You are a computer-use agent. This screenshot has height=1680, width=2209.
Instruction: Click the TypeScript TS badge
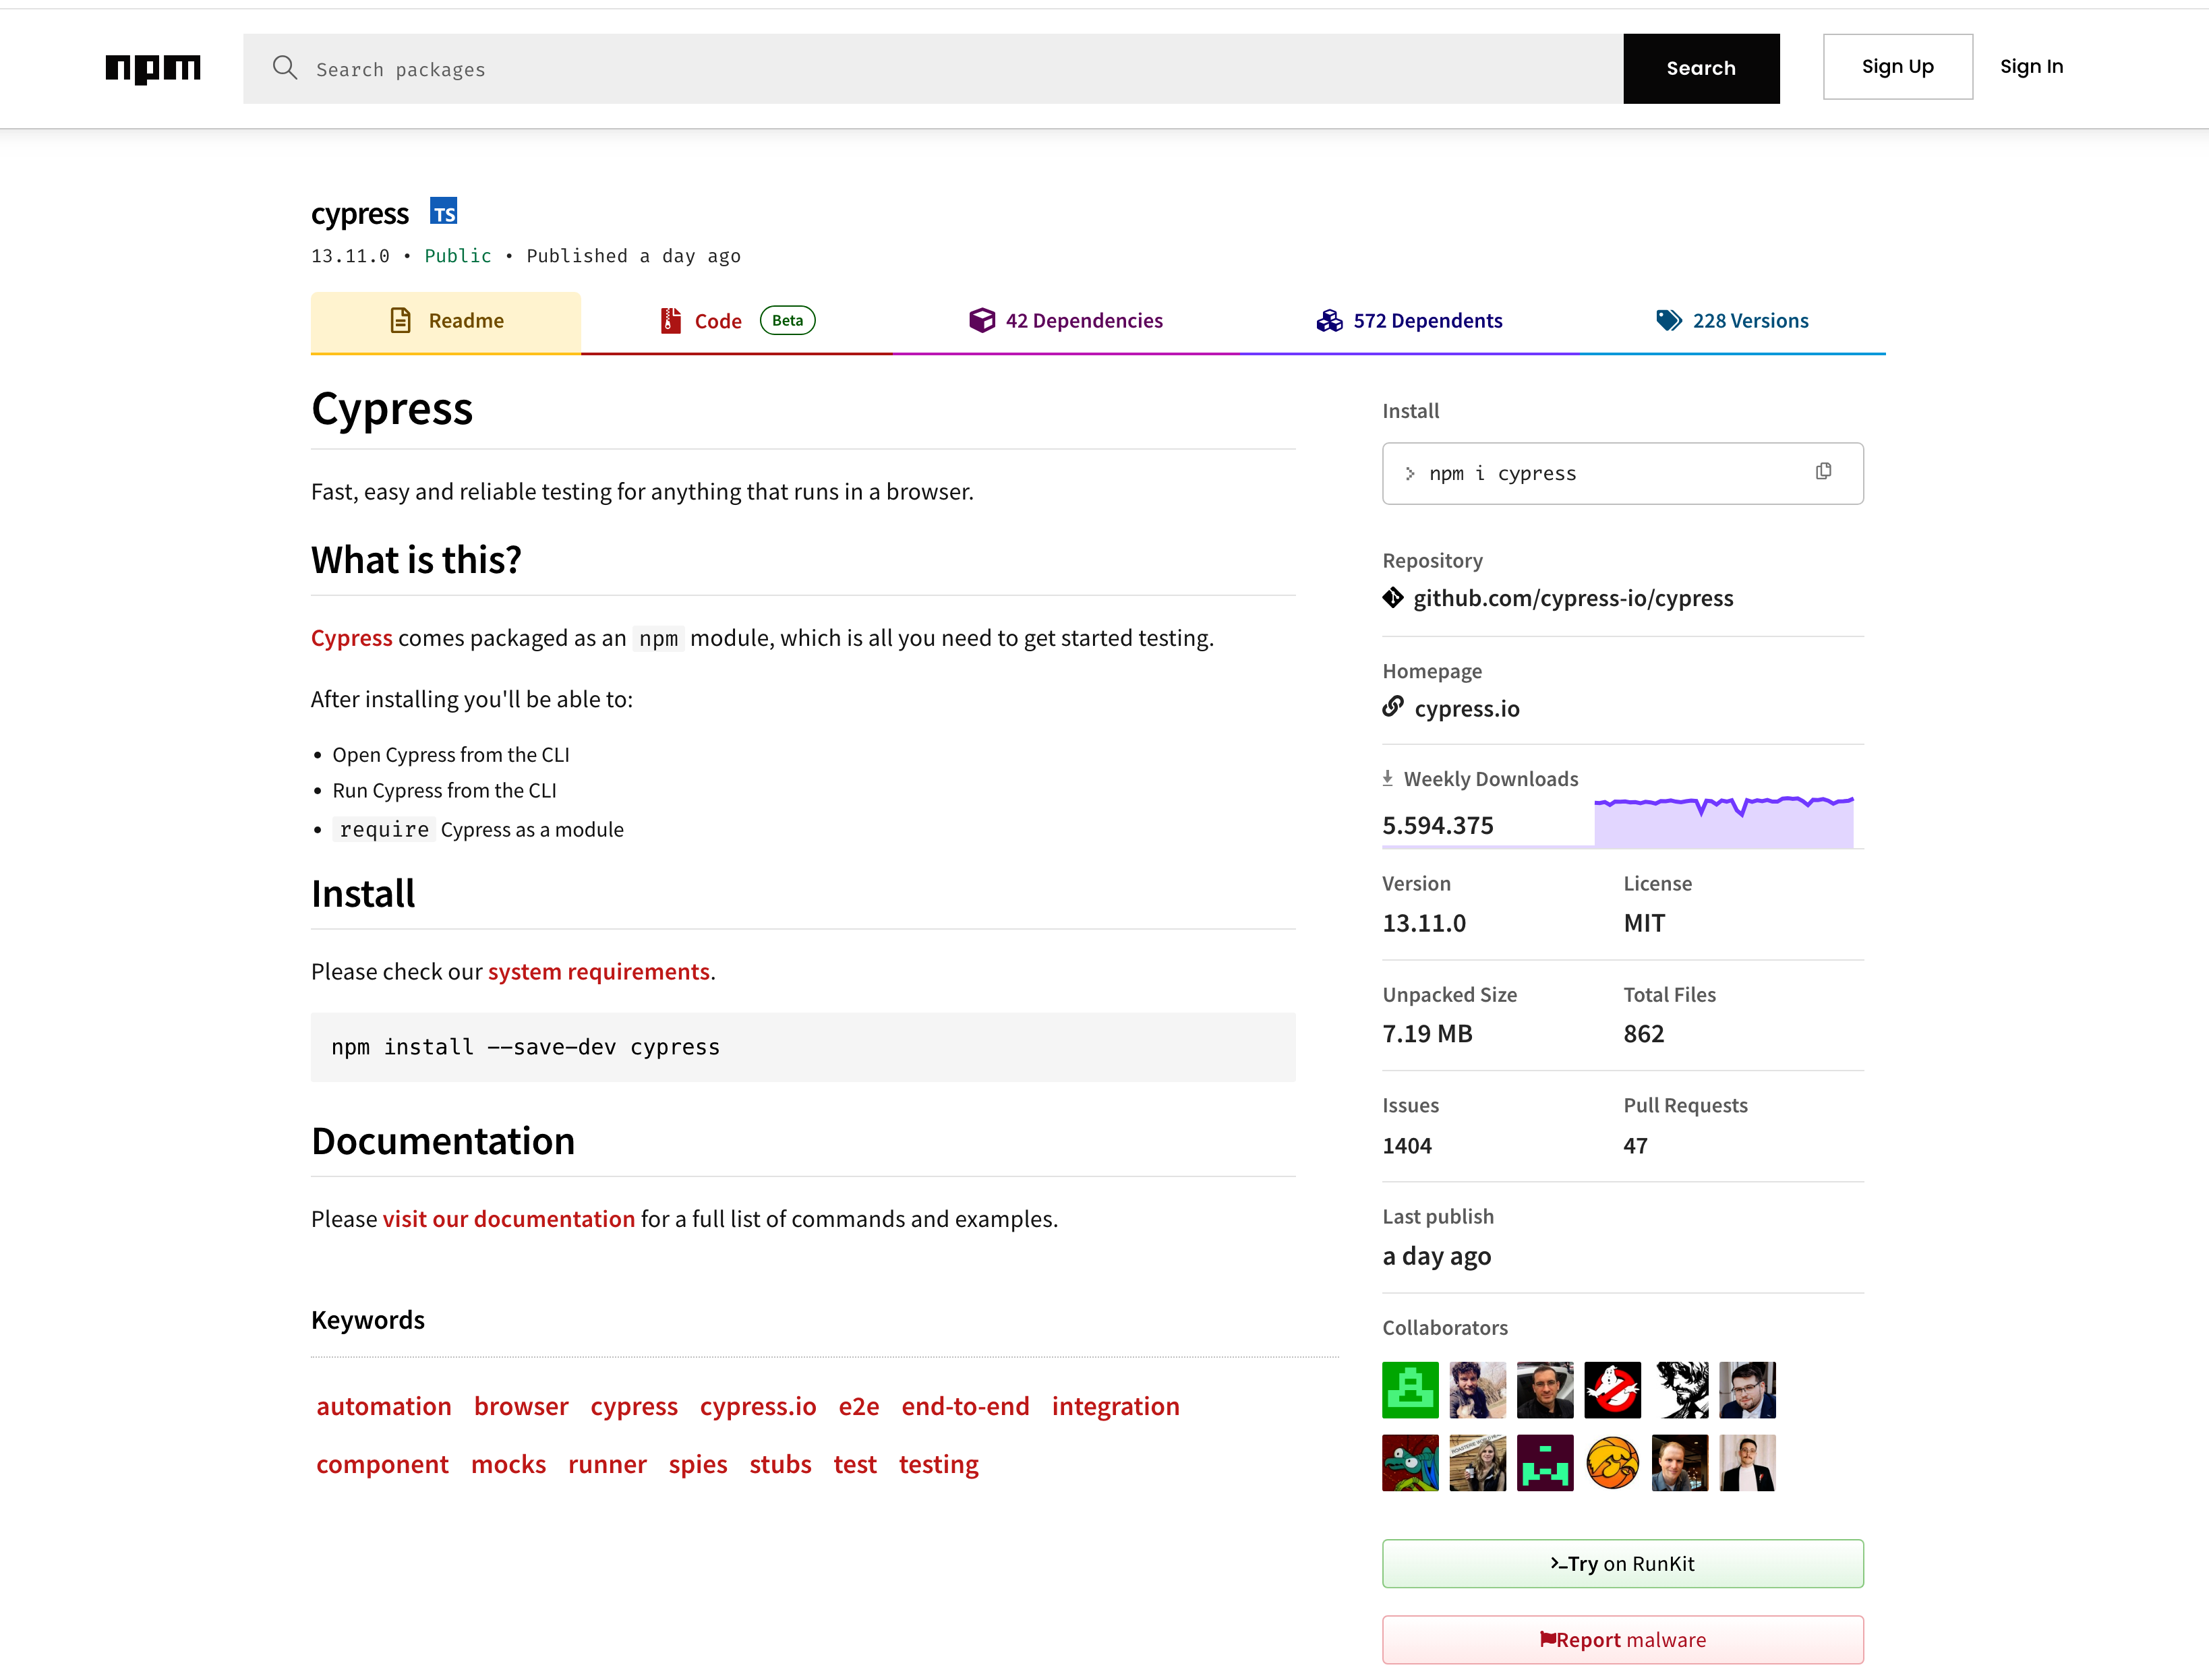click(444, 212)
